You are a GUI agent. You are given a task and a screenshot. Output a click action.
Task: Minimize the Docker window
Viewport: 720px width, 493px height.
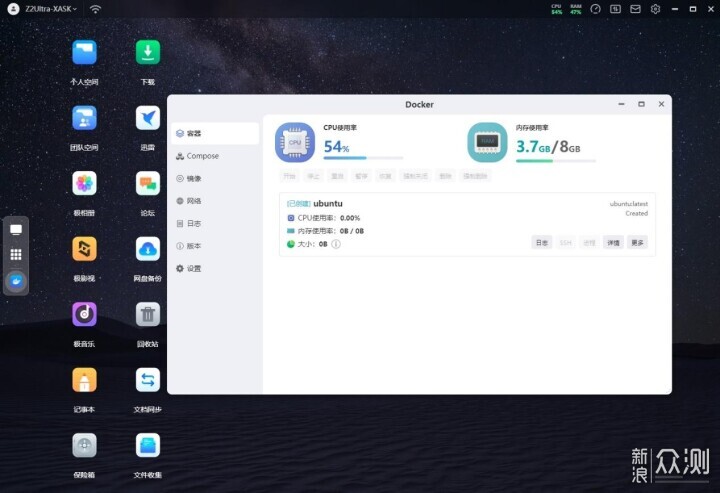(621, 104)
